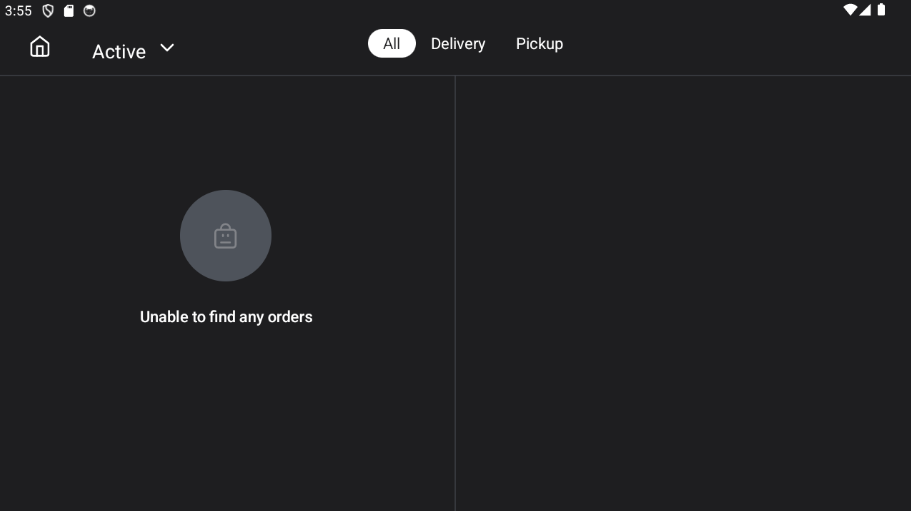Select the All orders filter

pyautogui.click(x=392, y=44)
